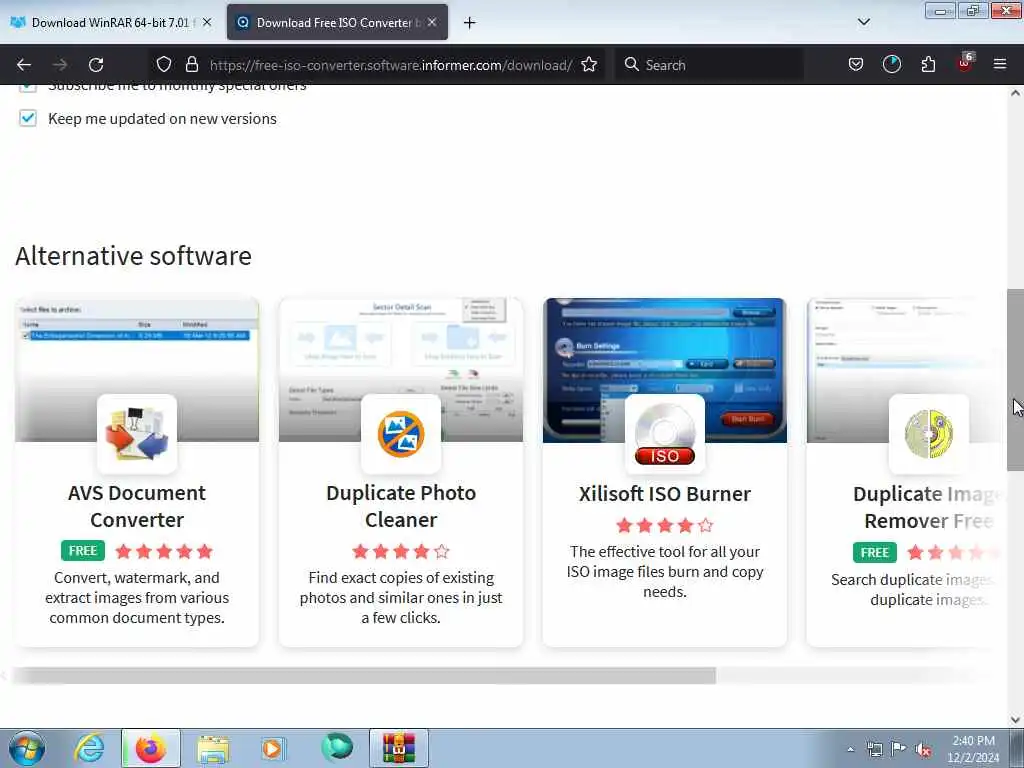Launch Internet Explorer from the taskbar
This screenshot has width=1024, height=768.
pos(89,748)
